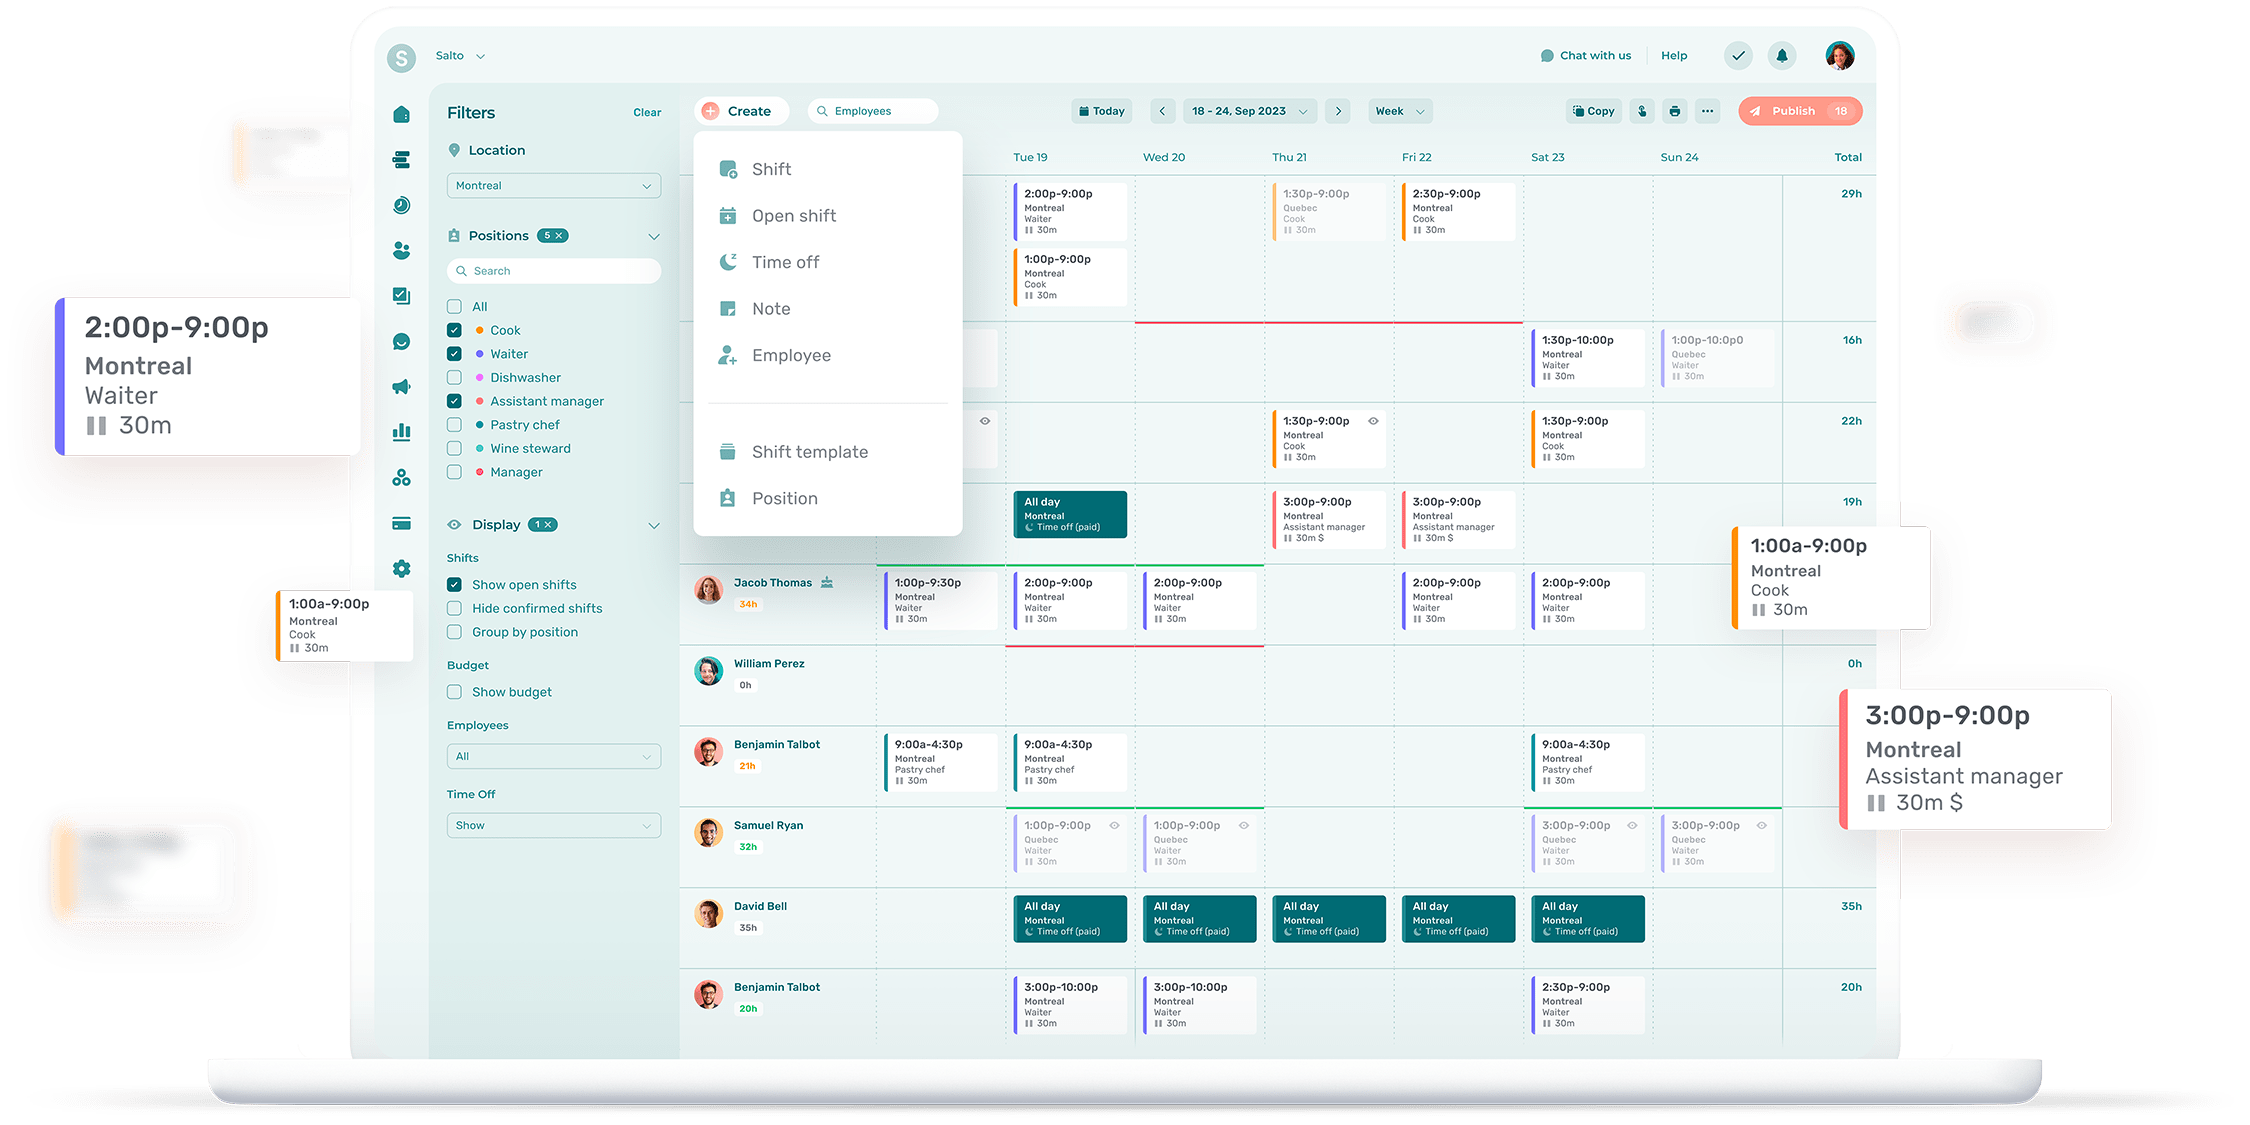Screen dimensions: 2250x1125
Task: Open the employees sidebar icon
Action: click(x=401, y=250)
